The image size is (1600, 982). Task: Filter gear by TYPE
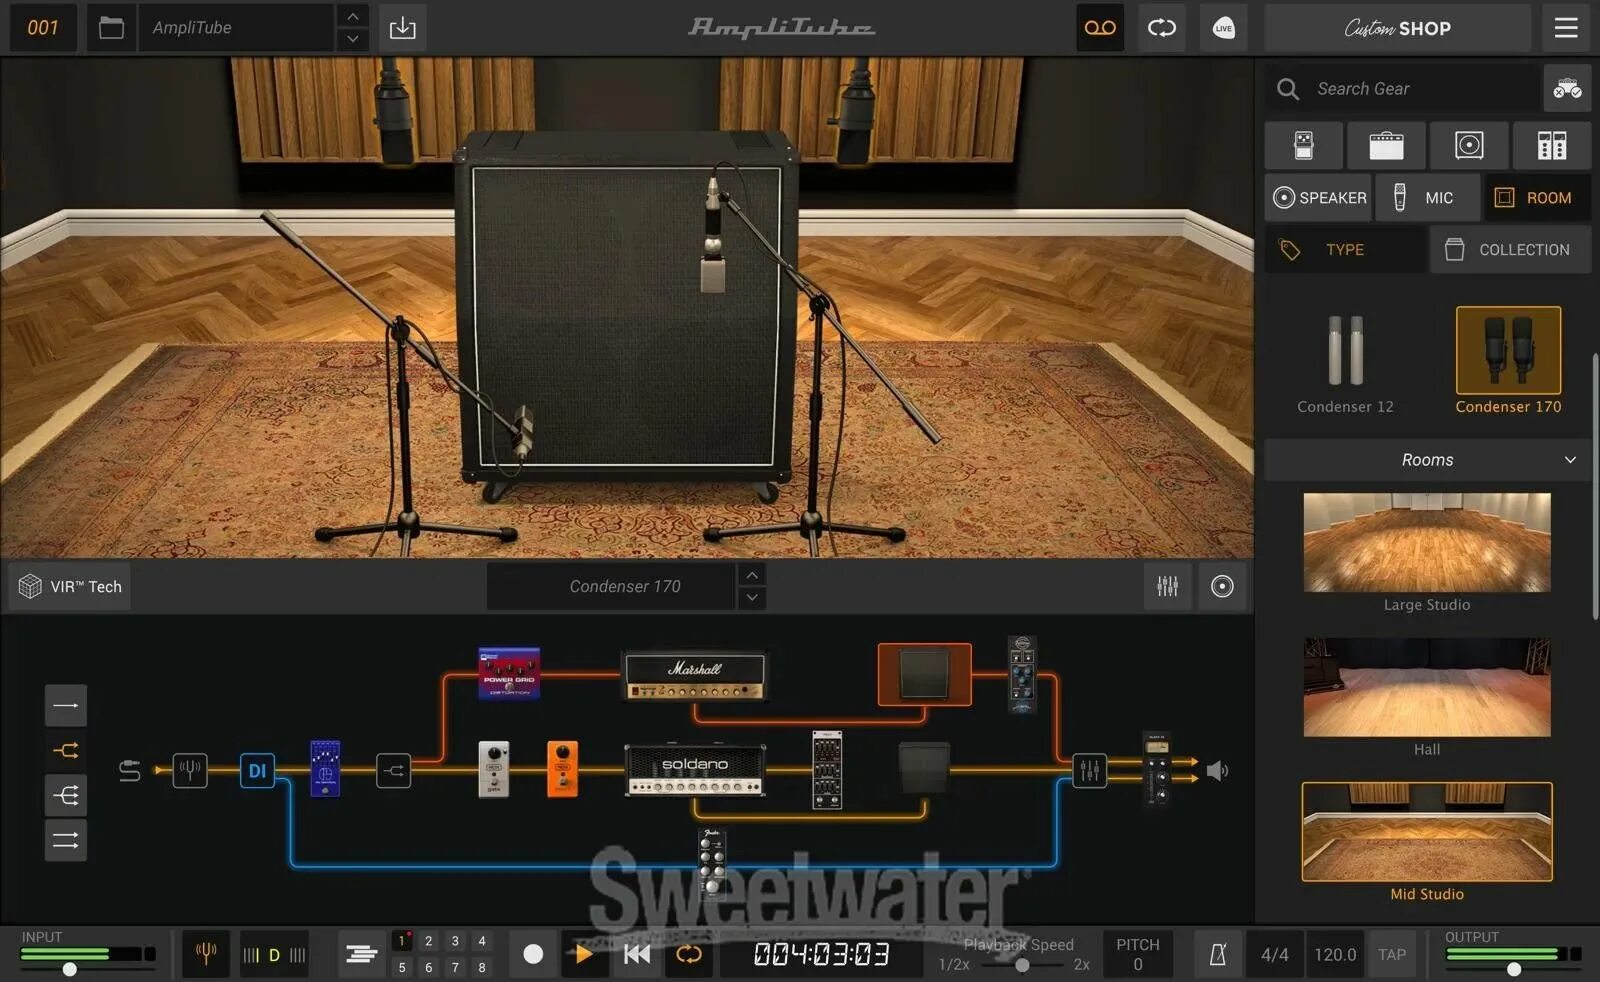(x=1345, y=250)
